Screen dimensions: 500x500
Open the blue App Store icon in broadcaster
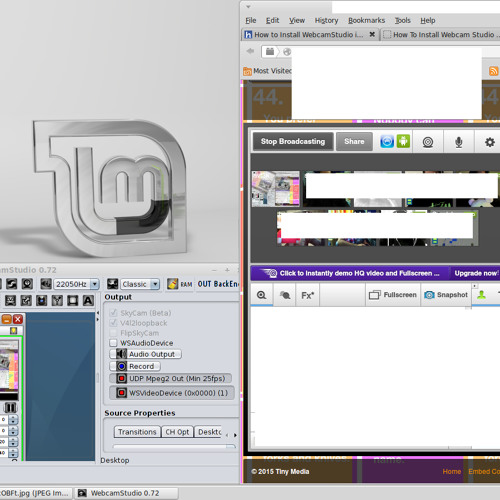[387, 142]
